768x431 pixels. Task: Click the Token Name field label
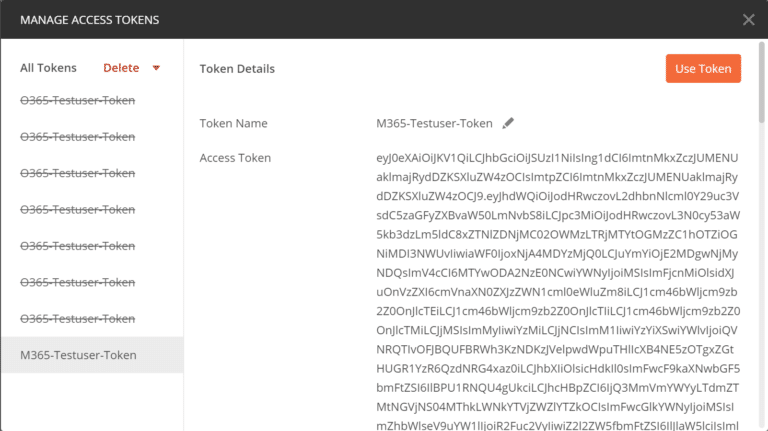[x=233, y=123]
